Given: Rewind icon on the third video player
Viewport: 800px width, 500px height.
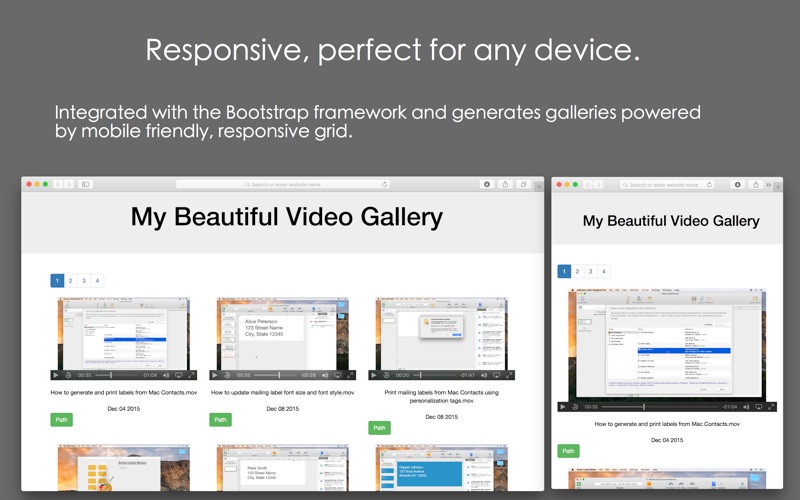Looking at the screenshot, I should (x=386, y=375).
